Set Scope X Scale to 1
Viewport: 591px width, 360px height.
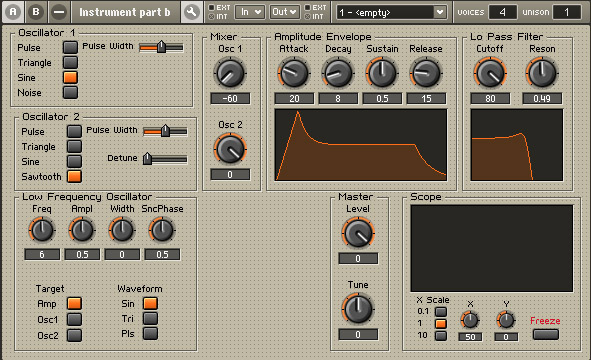tap(441, 323)
